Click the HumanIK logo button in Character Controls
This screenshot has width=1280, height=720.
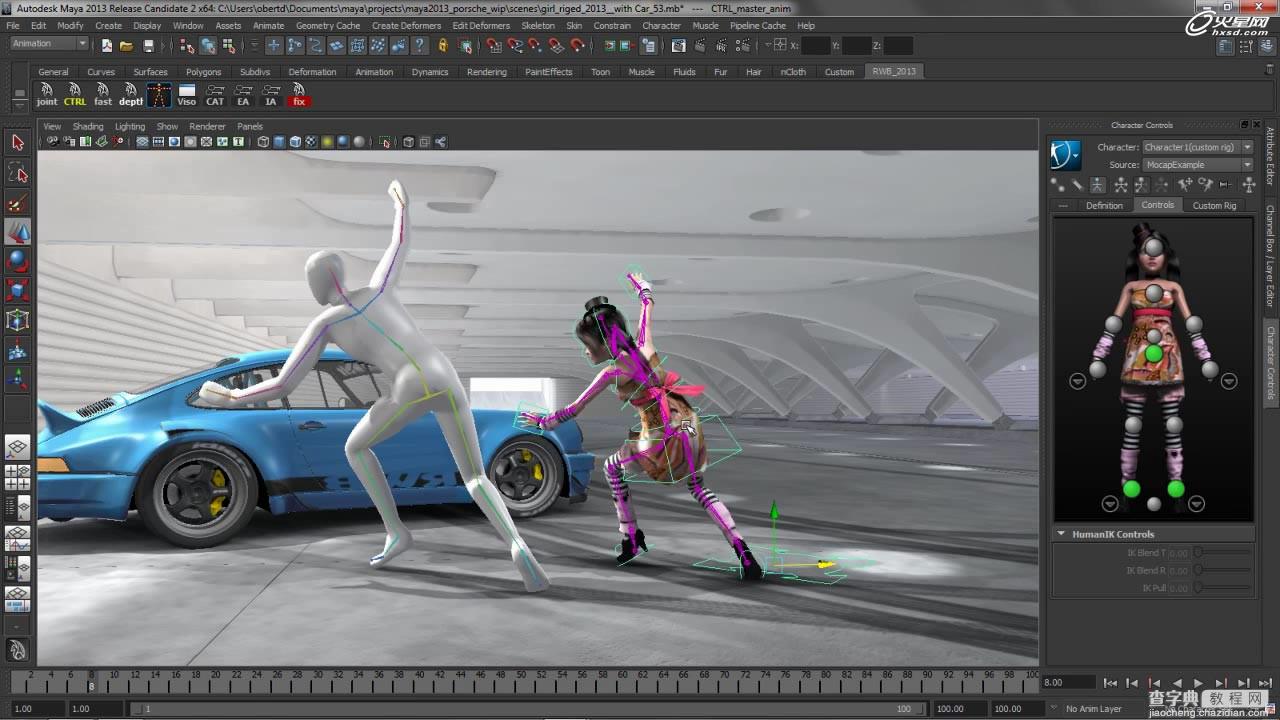click(x=1066, y=155)
